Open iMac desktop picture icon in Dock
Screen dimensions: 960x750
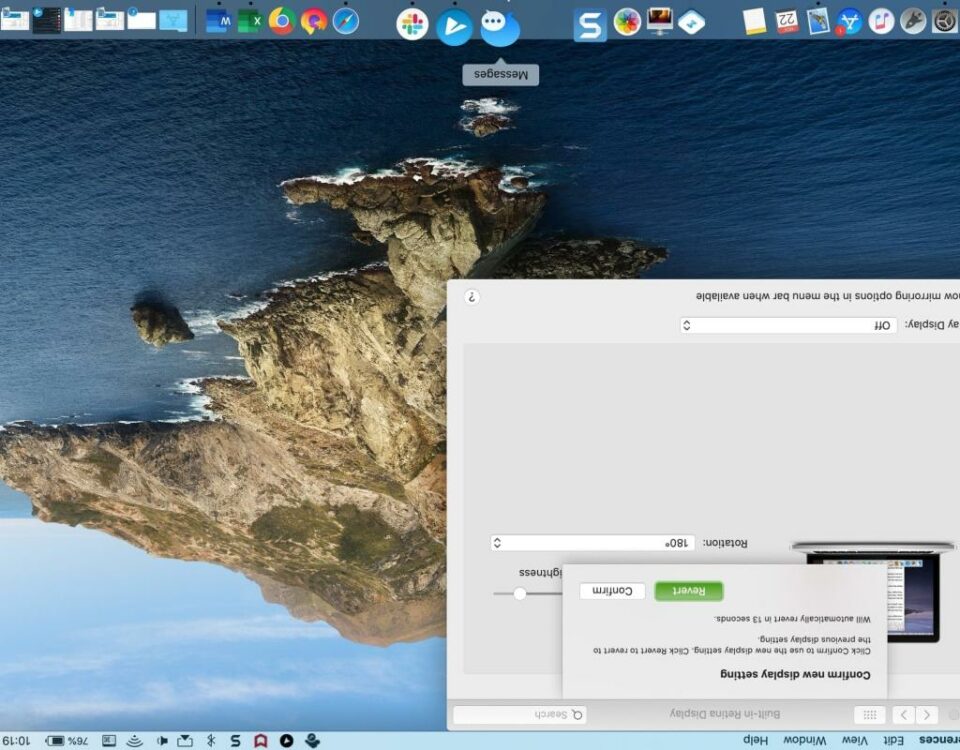659,21
